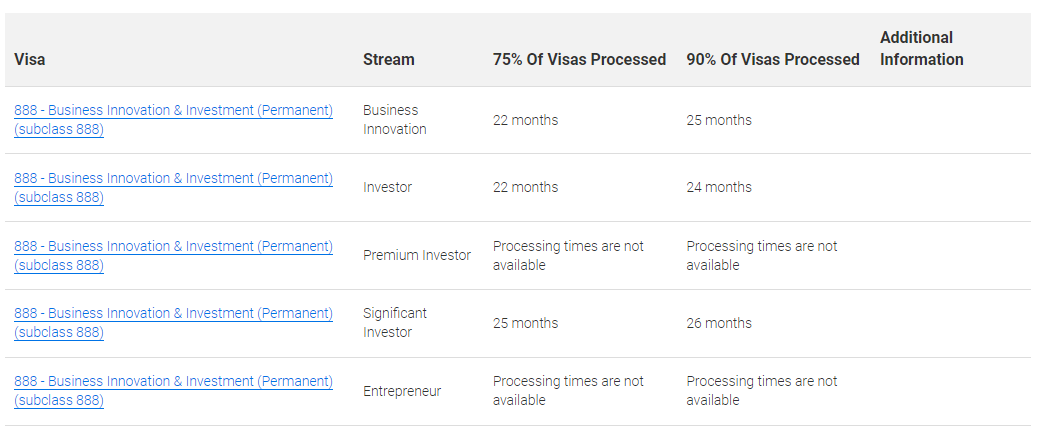Viewport: 1040px width, 431px height.
Task: Open the subclass 888 link in Significant Investor row
Action: coord(173,323)
